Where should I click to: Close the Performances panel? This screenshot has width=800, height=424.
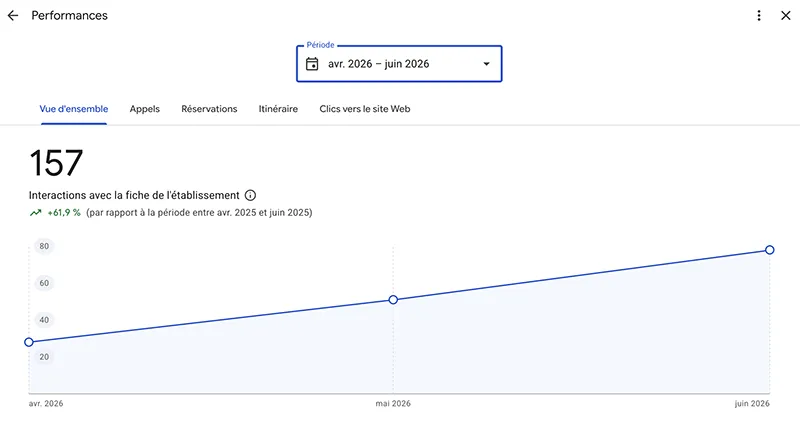[x=786, y=16]
